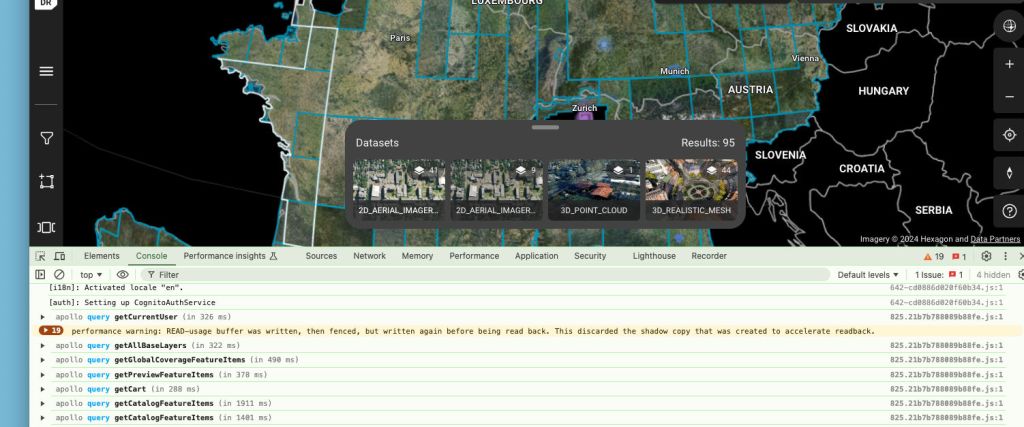Toggle the inspect element picker

click(41, 256)
